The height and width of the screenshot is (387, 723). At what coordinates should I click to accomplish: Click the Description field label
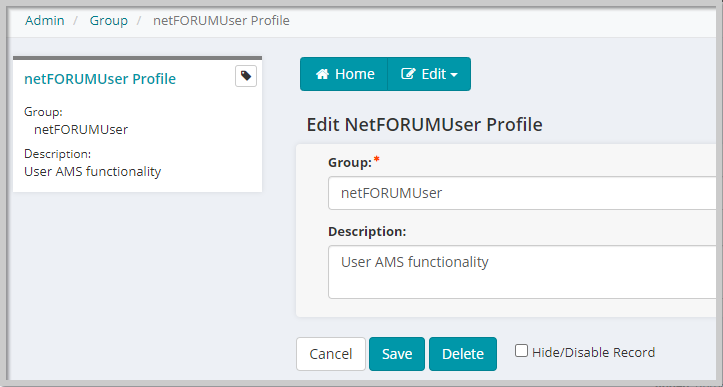tap(367, 231)
